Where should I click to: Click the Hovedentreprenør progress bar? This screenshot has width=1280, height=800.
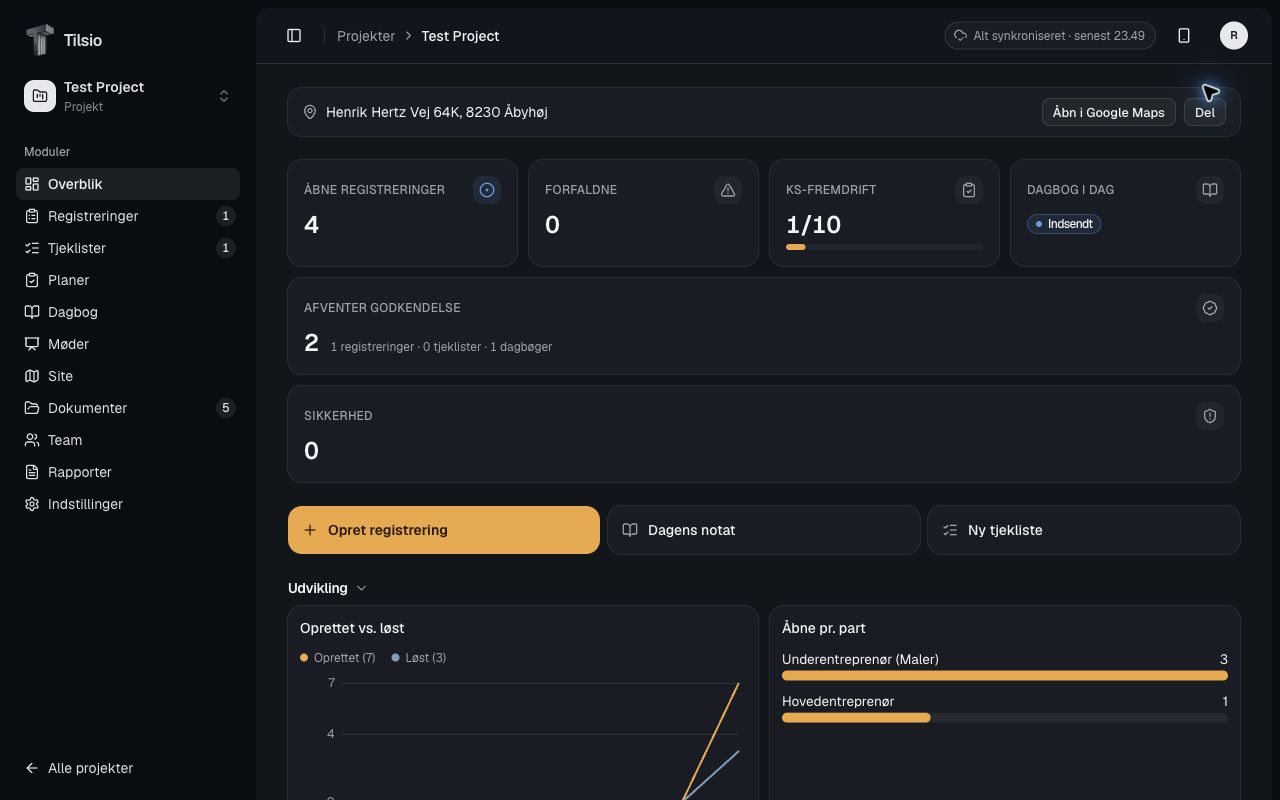(1005, 718)
